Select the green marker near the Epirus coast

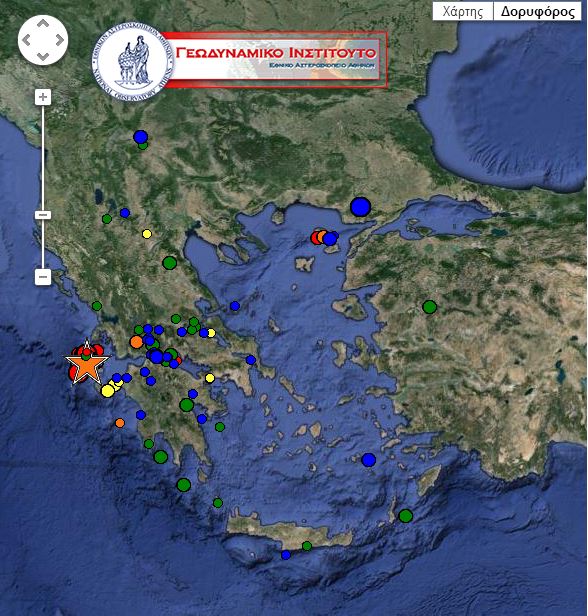[97, 306]
